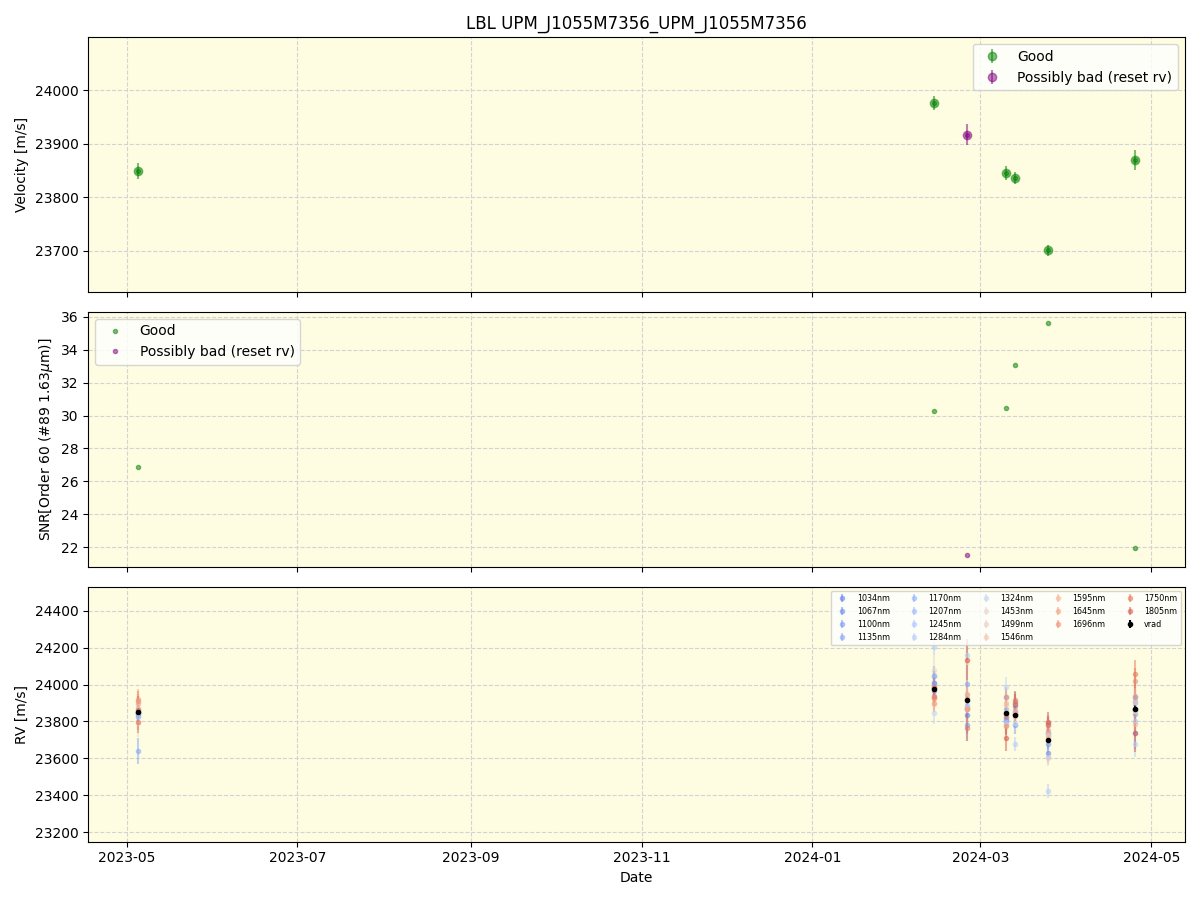Image resolution: width=1200 pixels, height=900 pixels.
Task: Select the May 2023 SNR point near 27
Action: pyautogui.click(x=138, y=467)
